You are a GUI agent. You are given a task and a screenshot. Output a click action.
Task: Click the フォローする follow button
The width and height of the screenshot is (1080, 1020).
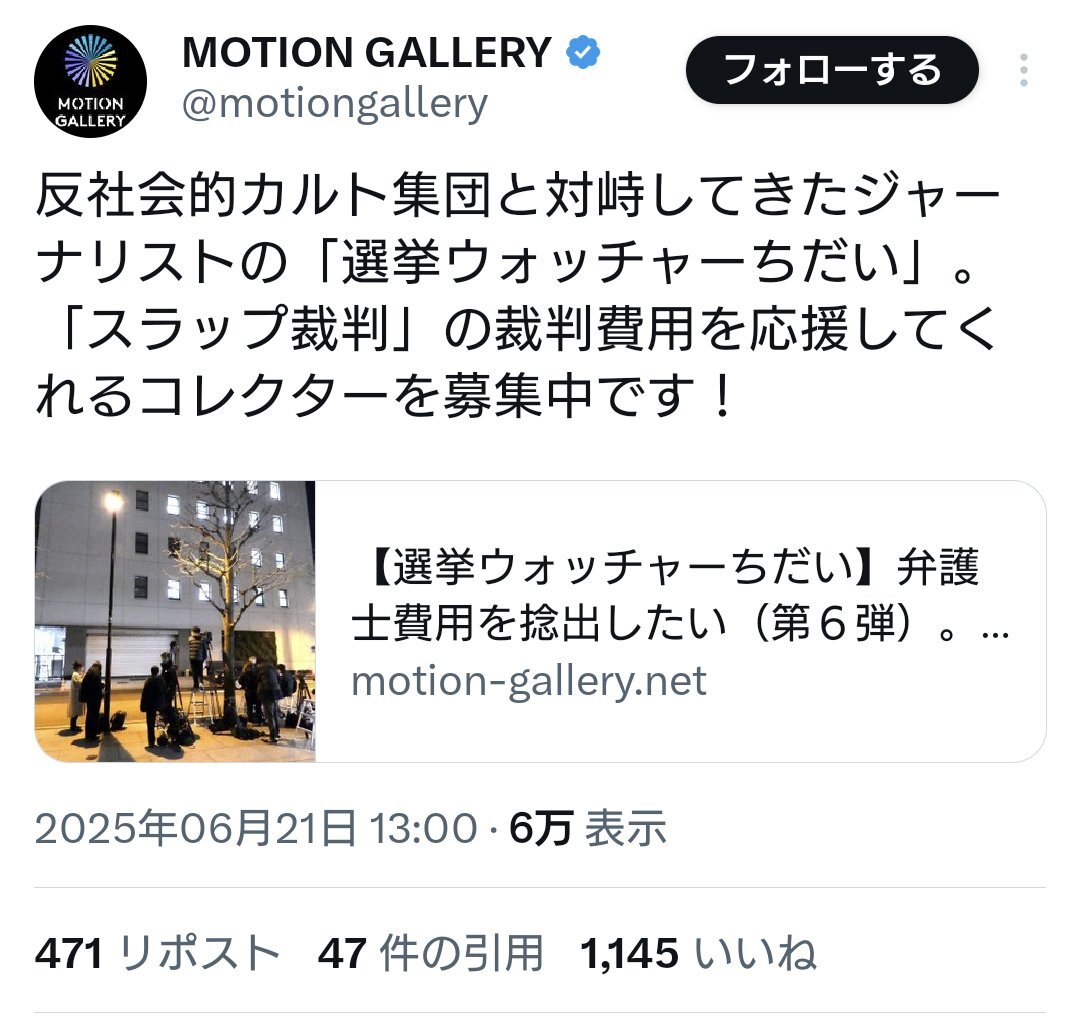pos(832,70)
